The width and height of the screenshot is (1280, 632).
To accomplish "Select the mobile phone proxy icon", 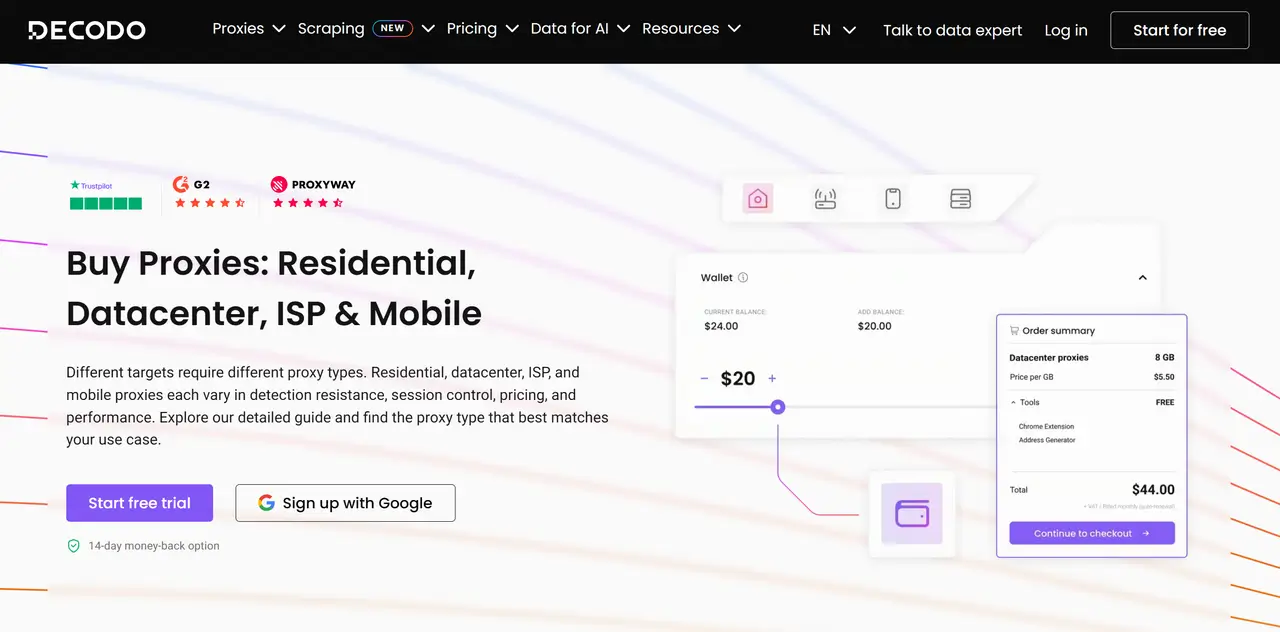I will [893, 199].
